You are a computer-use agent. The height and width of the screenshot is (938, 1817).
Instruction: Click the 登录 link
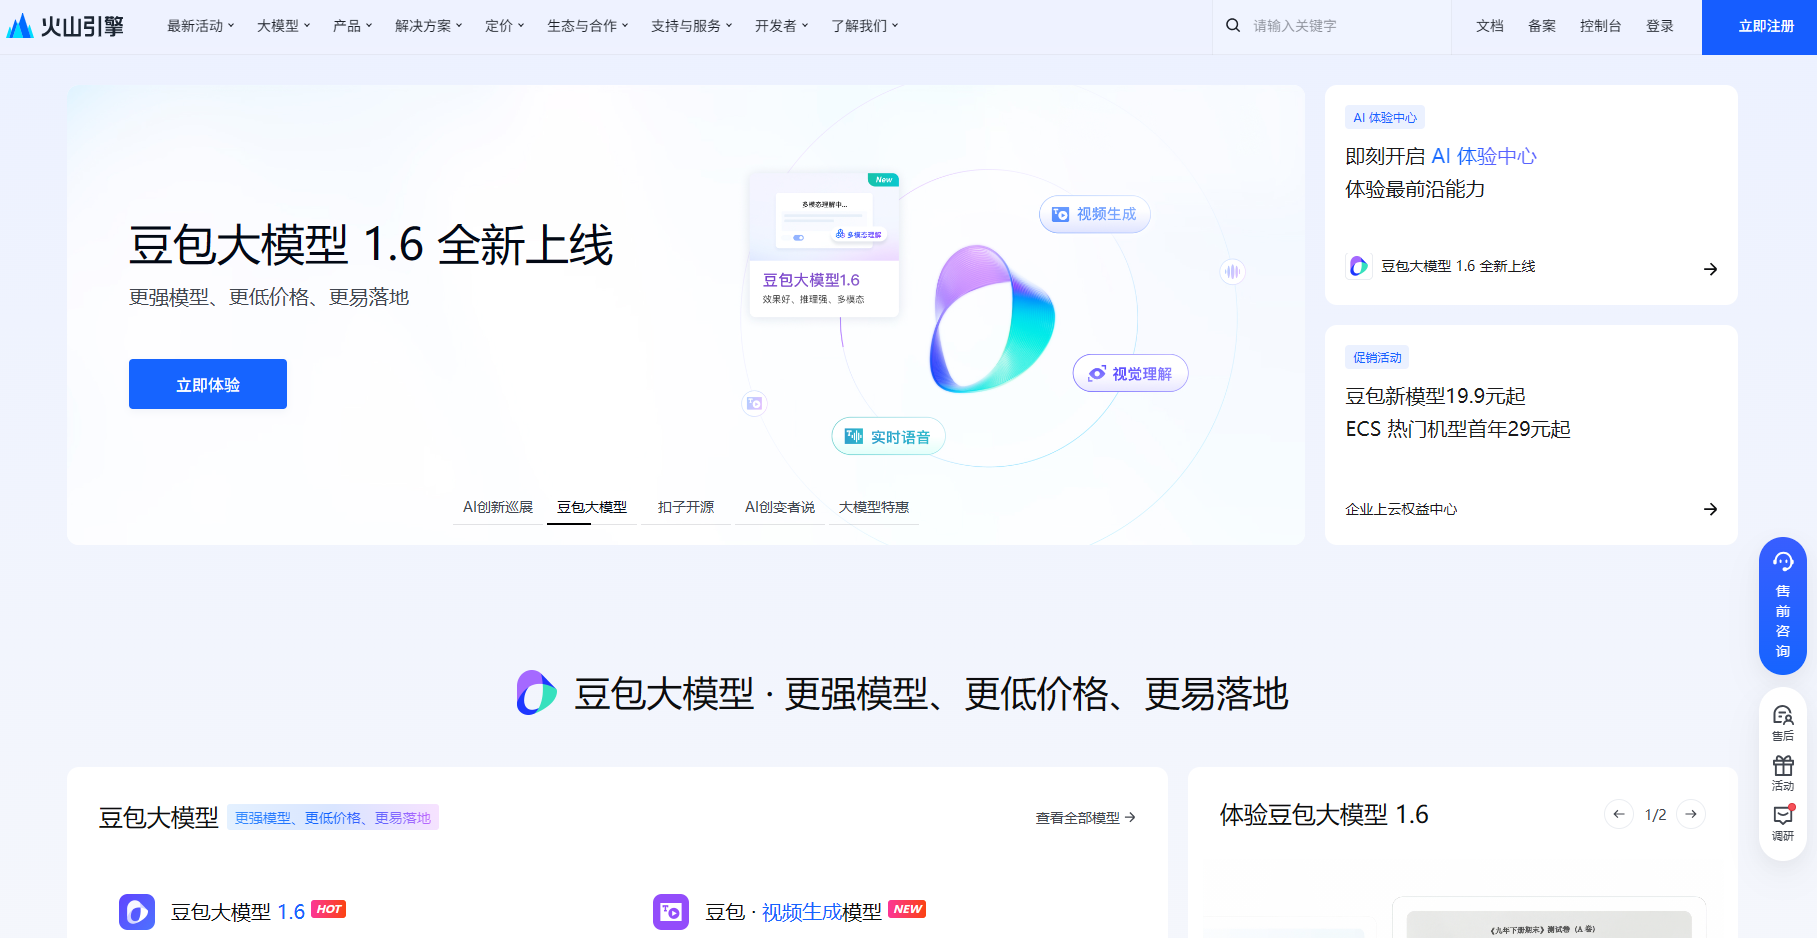tap(1660, 26)
